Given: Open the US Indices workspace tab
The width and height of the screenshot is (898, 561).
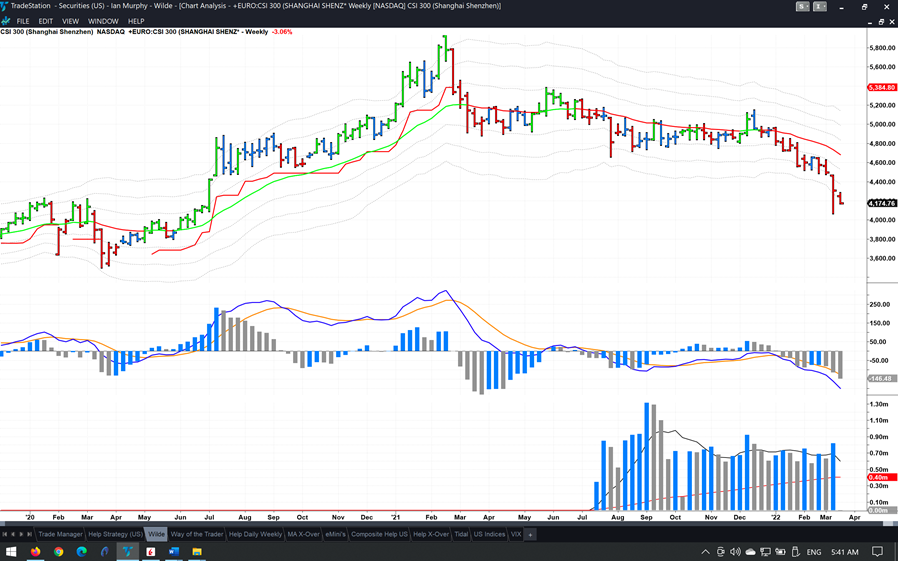Looking at the screenshot, I should 489,534.
